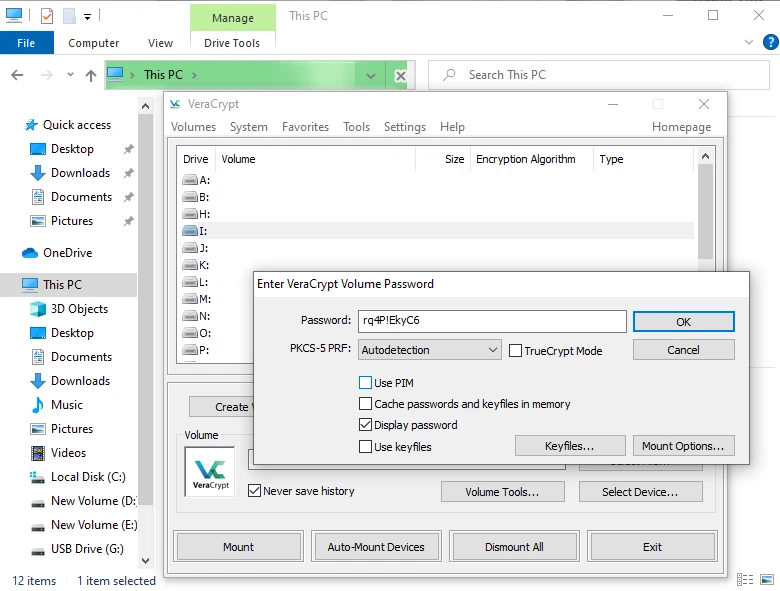Click Auto-Mount Devices button
The height and width of the screenshot is (591, 780).
coord(376,547)
